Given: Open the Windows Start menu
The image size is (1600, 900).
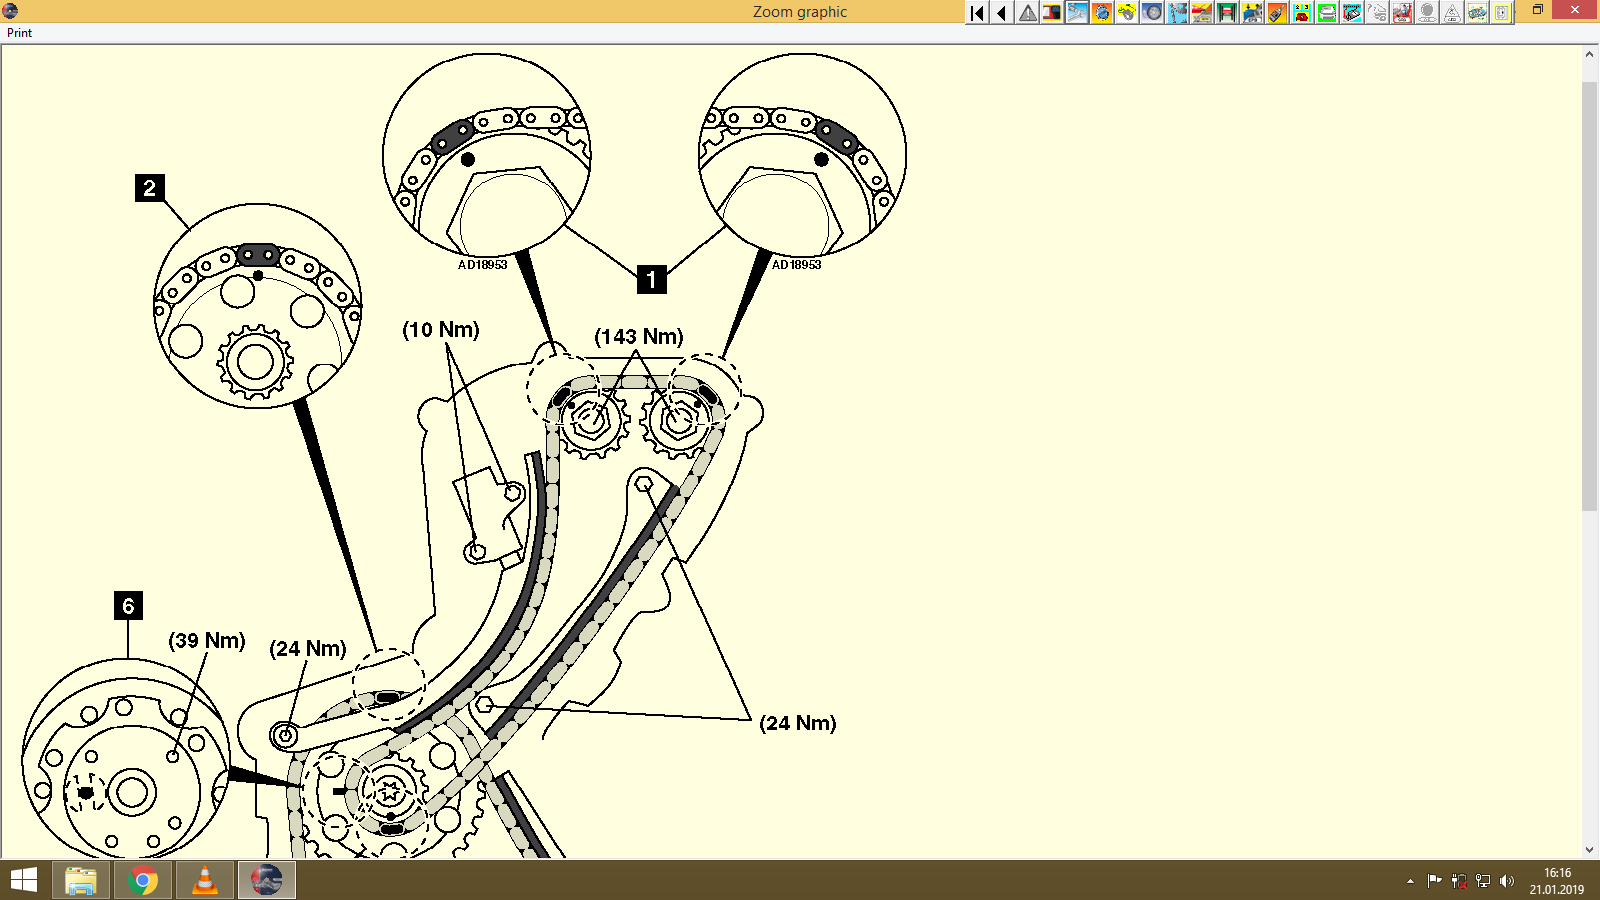Looking at the screenshot, I should click(20, 881).
